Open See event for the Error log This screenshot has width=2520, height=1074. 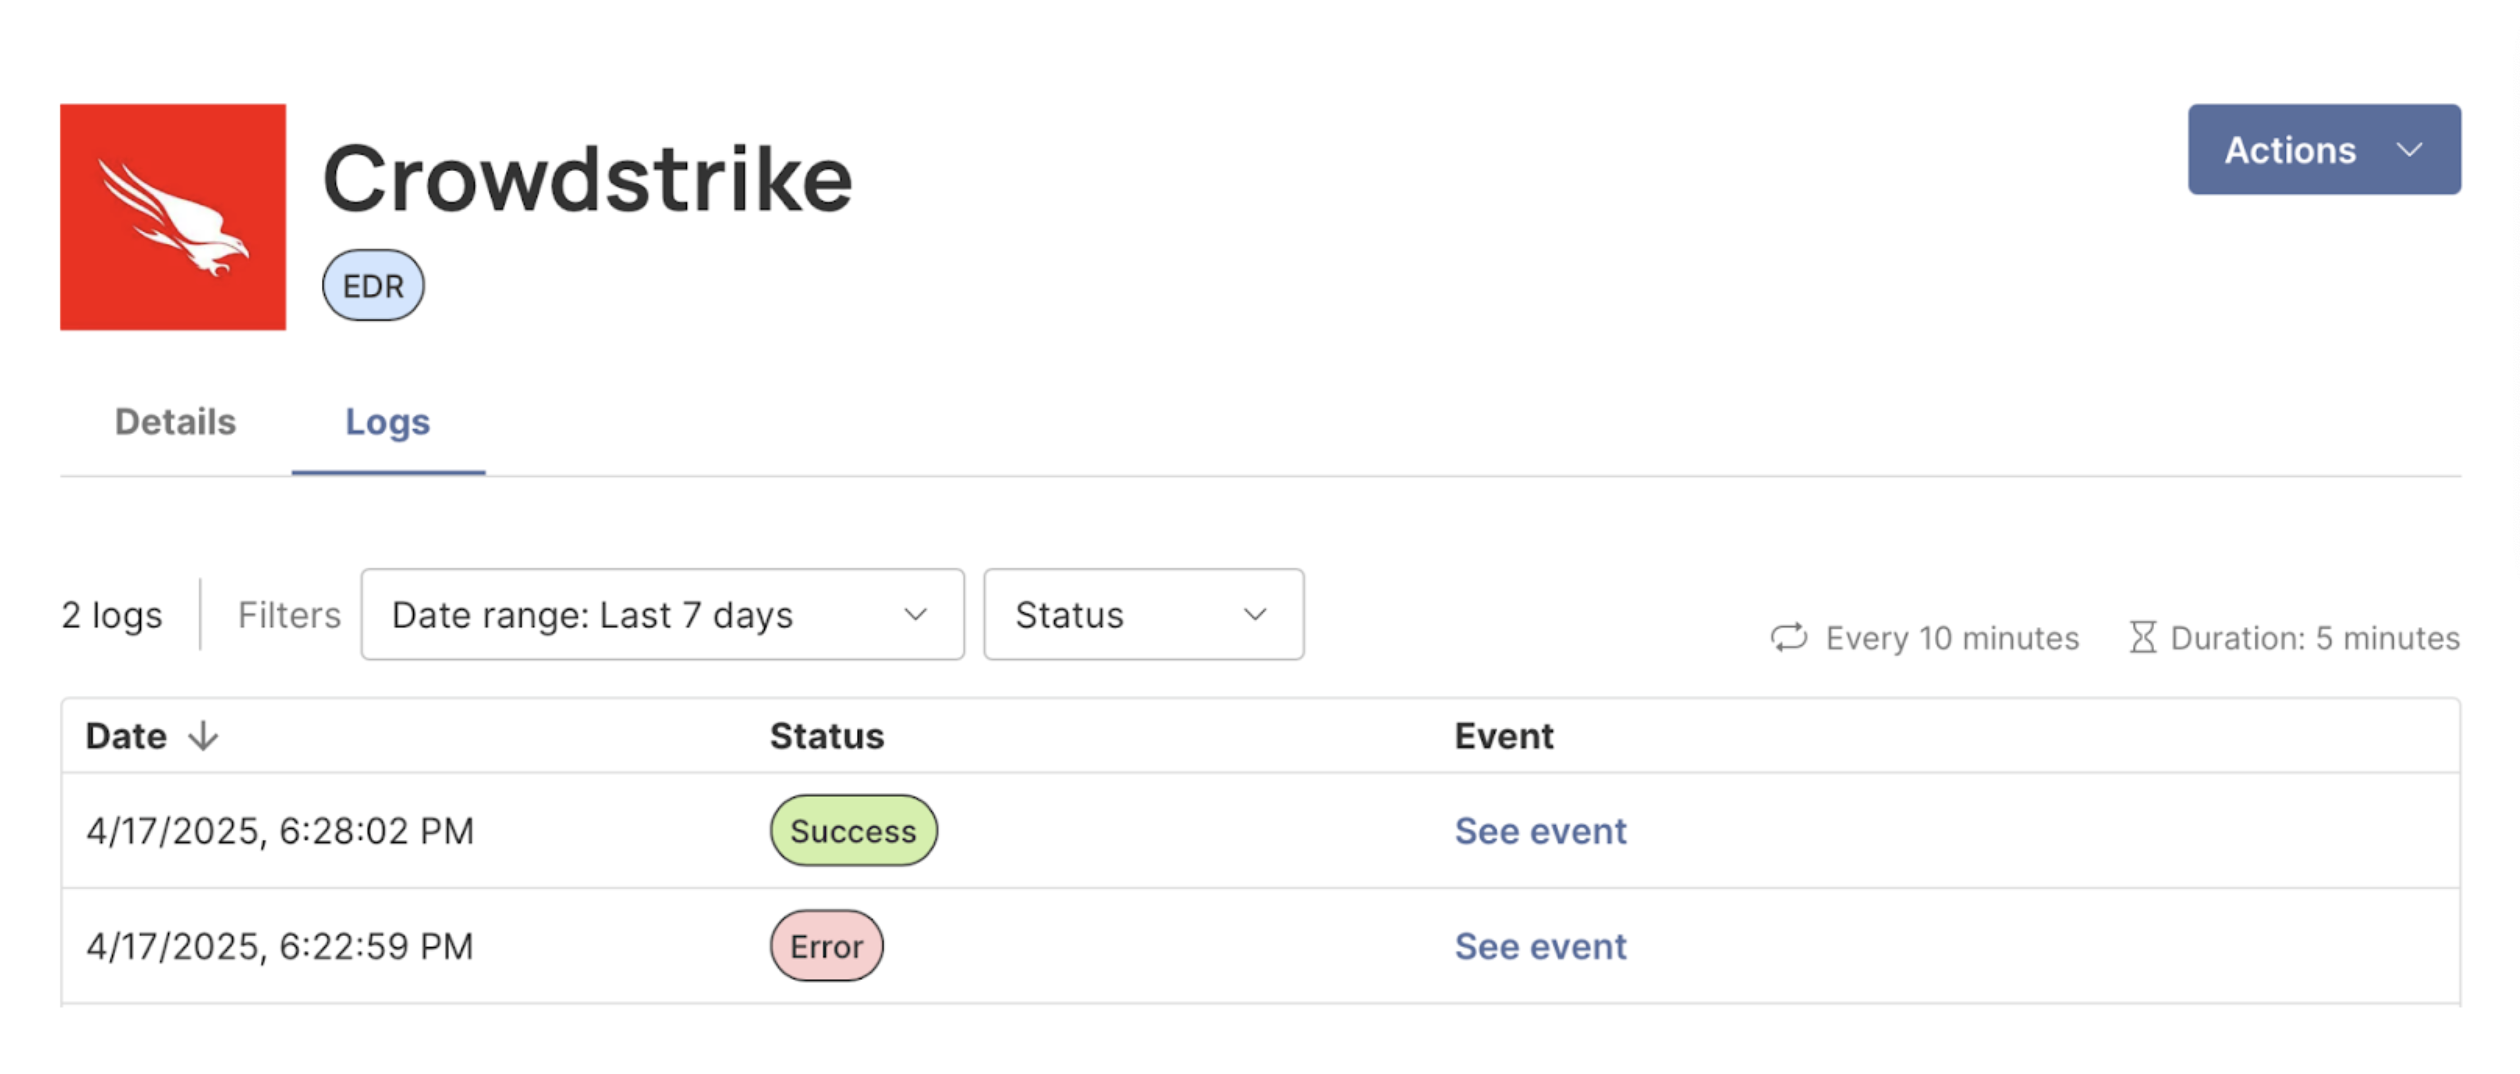pyautogui.click(x=1541, y=947)
